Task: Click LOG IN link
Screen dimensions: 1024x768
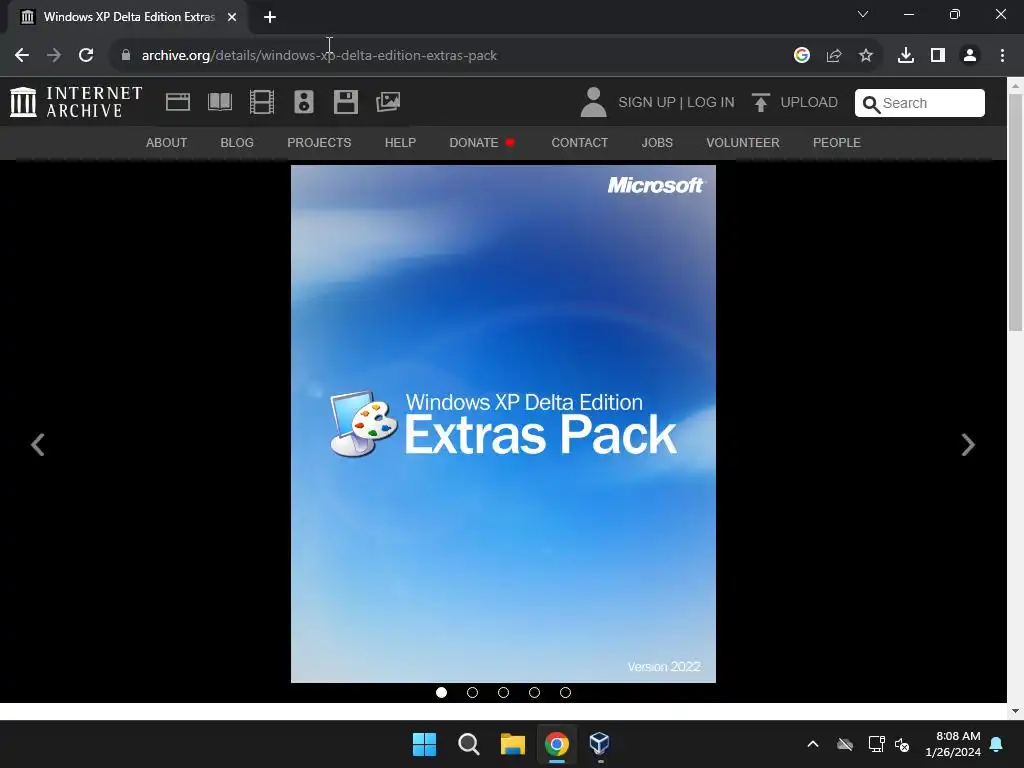Action: tap(711, 103)
